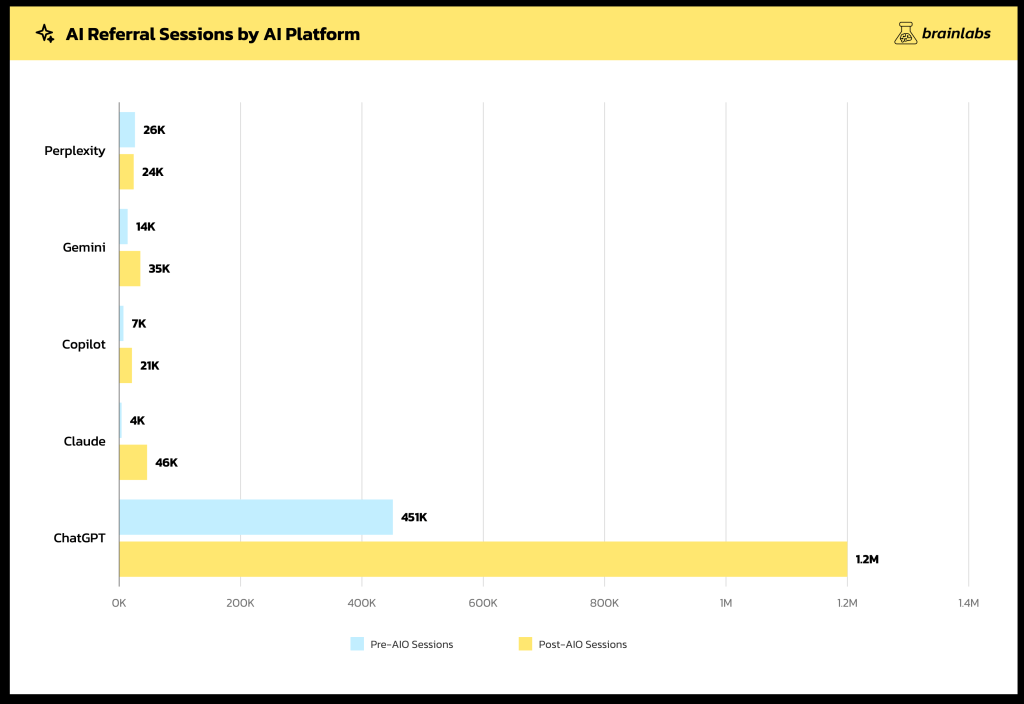Click the Gemini Post-AIO yellow bar
This screenshot has height=704, width=1024.
[x=130, y=268]
